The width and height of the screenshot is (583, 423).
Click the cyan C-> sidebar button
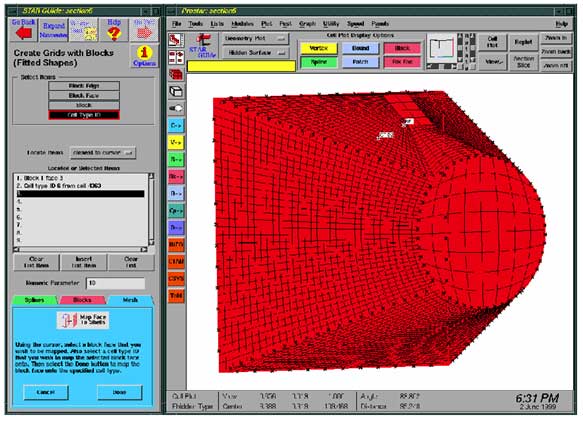coord(176,125)
